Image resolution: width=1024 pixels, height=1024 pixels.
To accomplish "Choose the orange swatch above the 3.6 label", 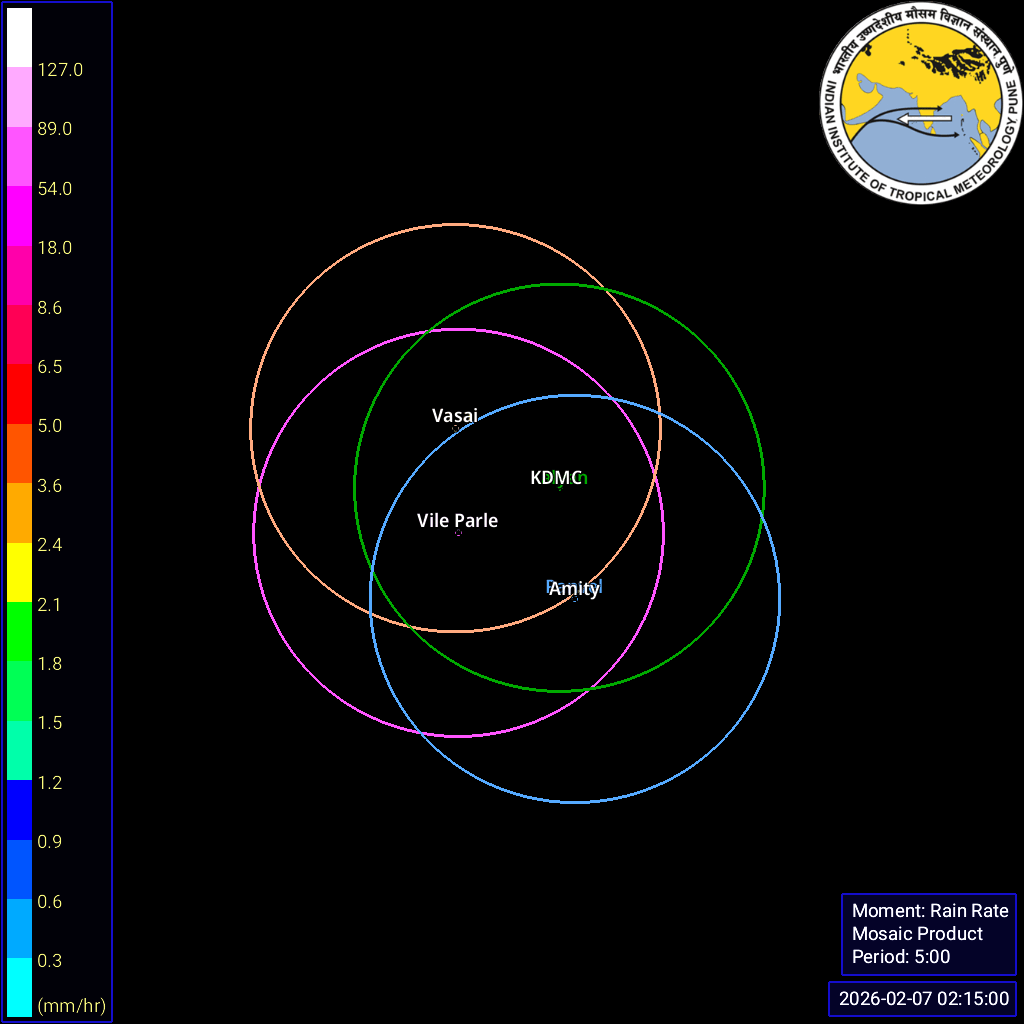I will tap(19, 453).
